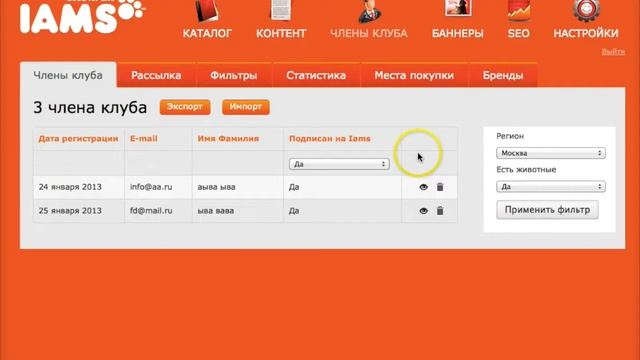640x360 pixels.
Task: Select the Баннеры menu item
Action: click(x=458, y=33)
